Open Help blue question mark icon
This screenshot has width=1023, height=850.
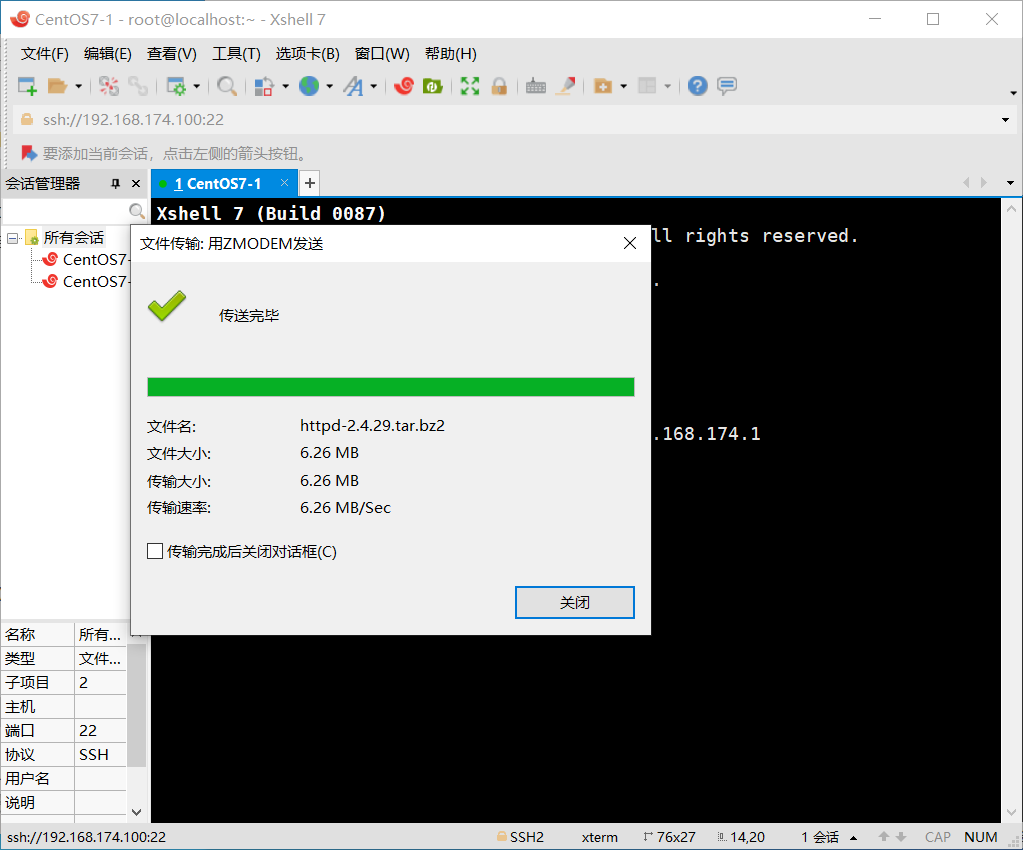(697, 86)
